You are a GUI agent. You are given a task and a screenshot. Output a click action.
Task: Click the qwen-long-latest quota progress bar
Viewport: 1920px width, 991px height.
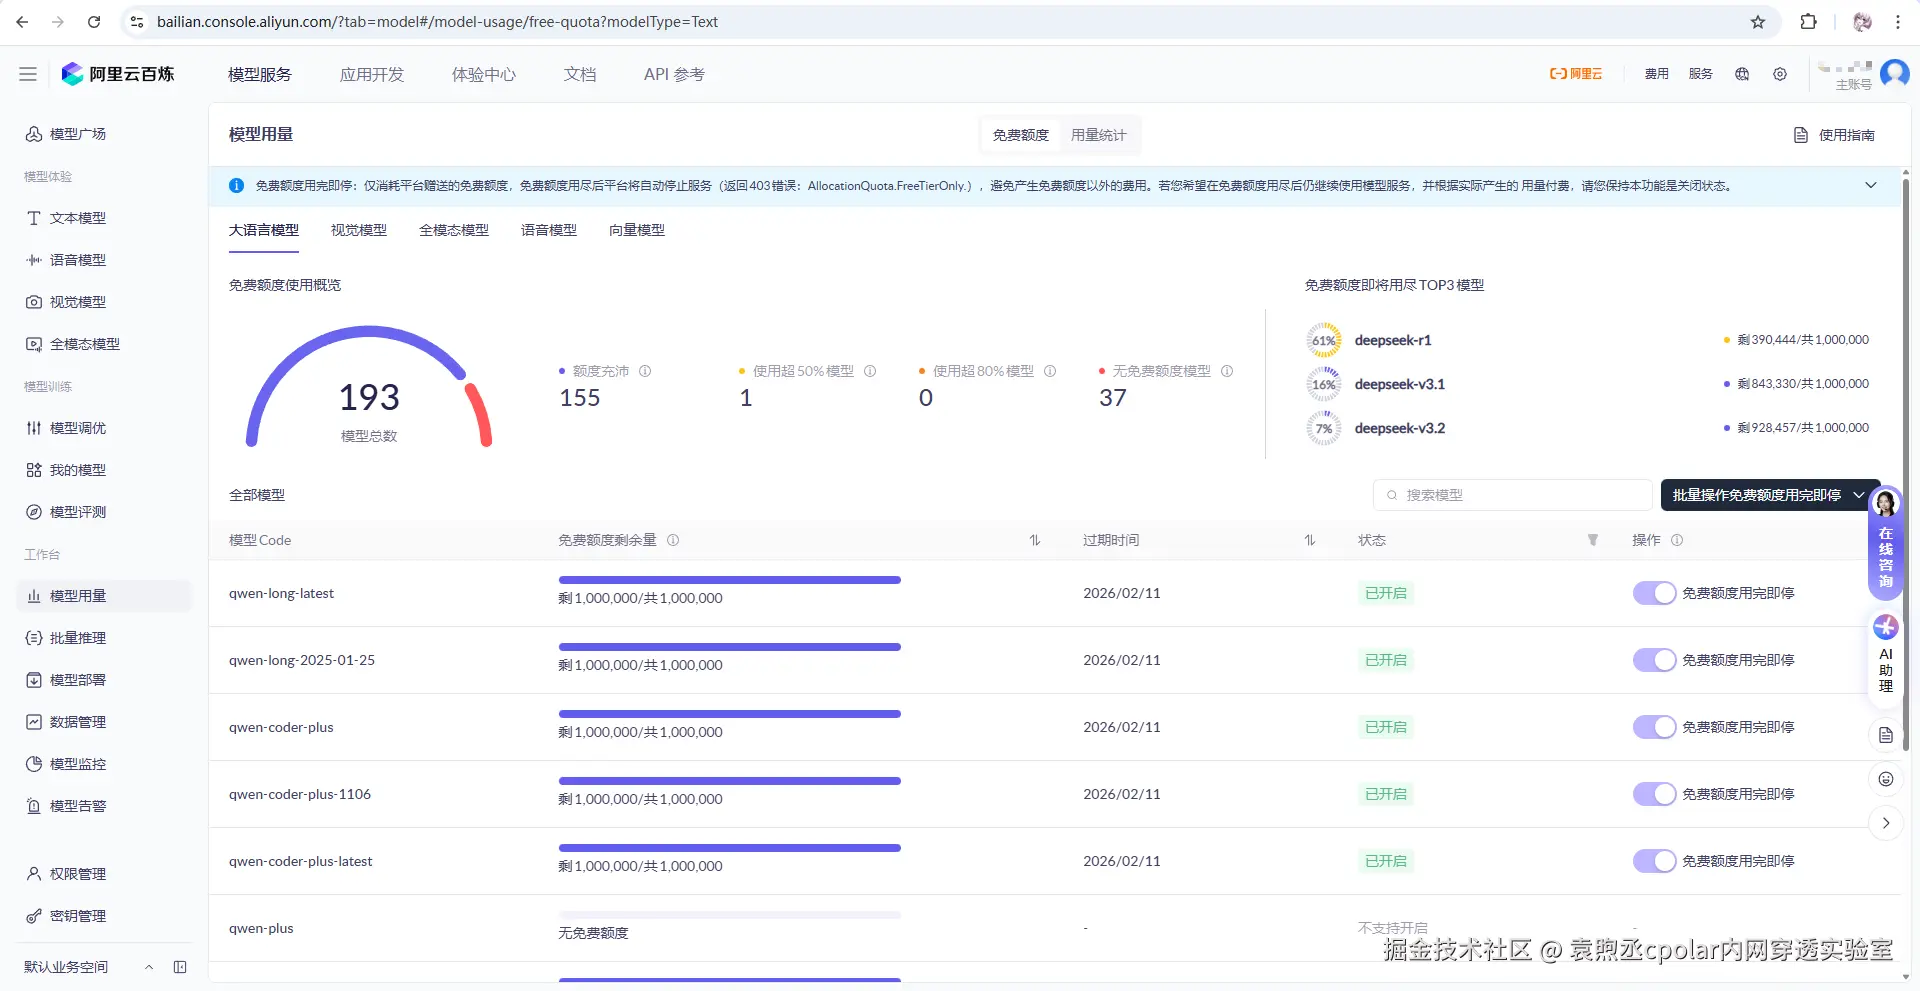(x=730, y=580)
